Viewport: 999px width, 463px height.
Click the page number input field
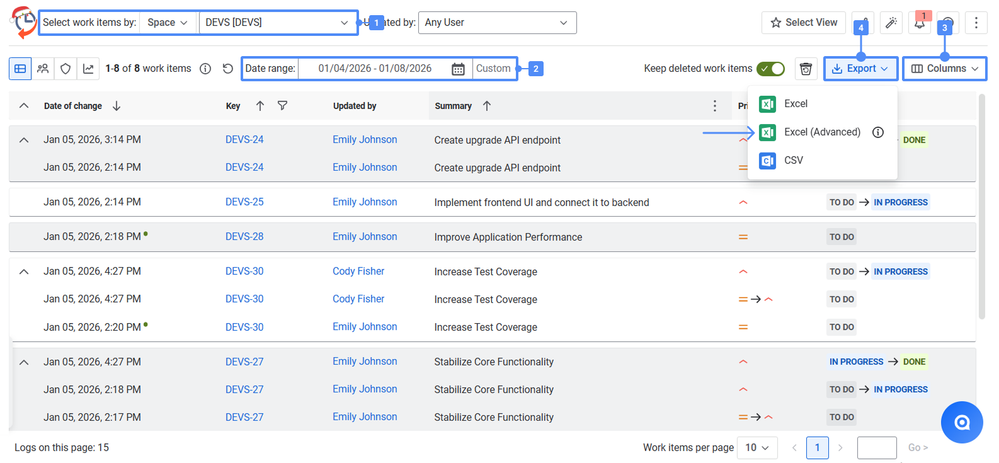[x=877, y=447]
